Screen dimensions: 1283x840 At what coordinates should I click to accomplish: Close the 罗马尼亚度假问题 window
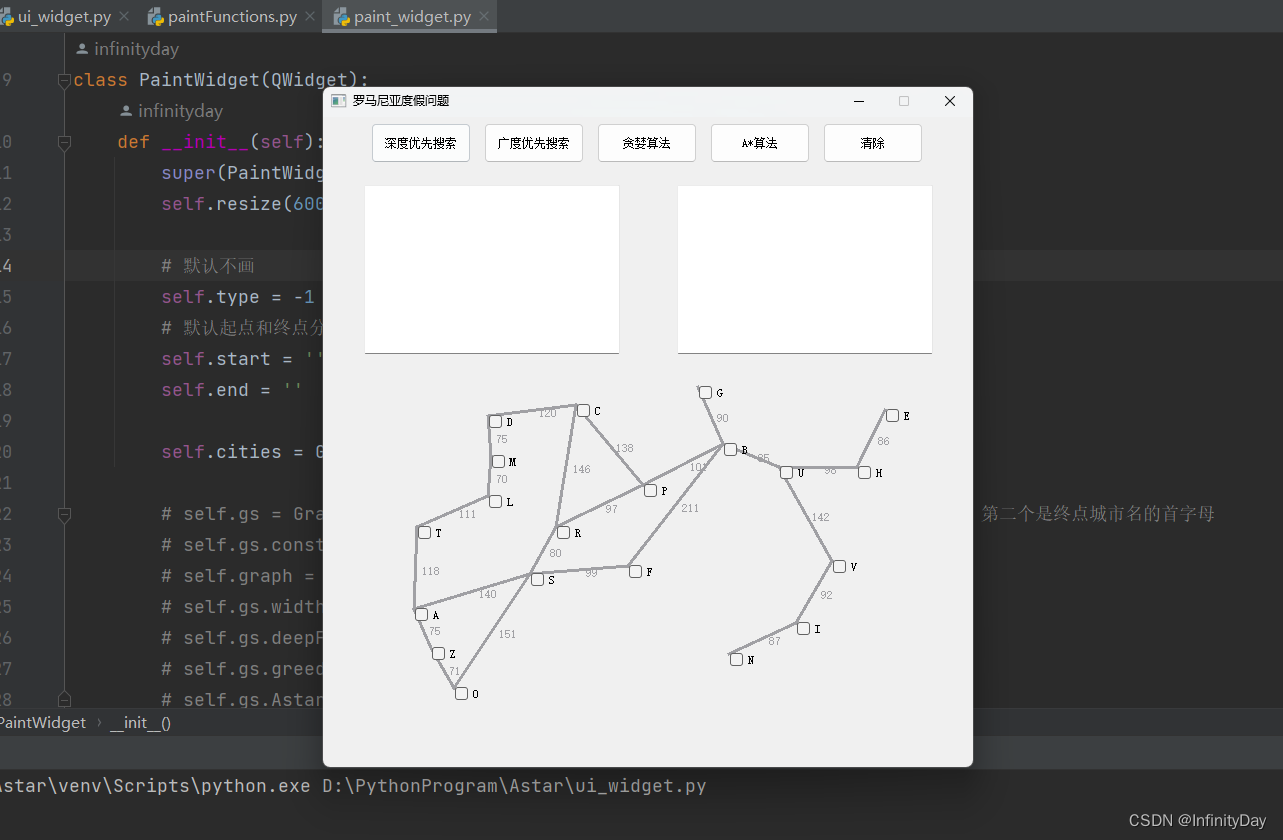(950, 101)
